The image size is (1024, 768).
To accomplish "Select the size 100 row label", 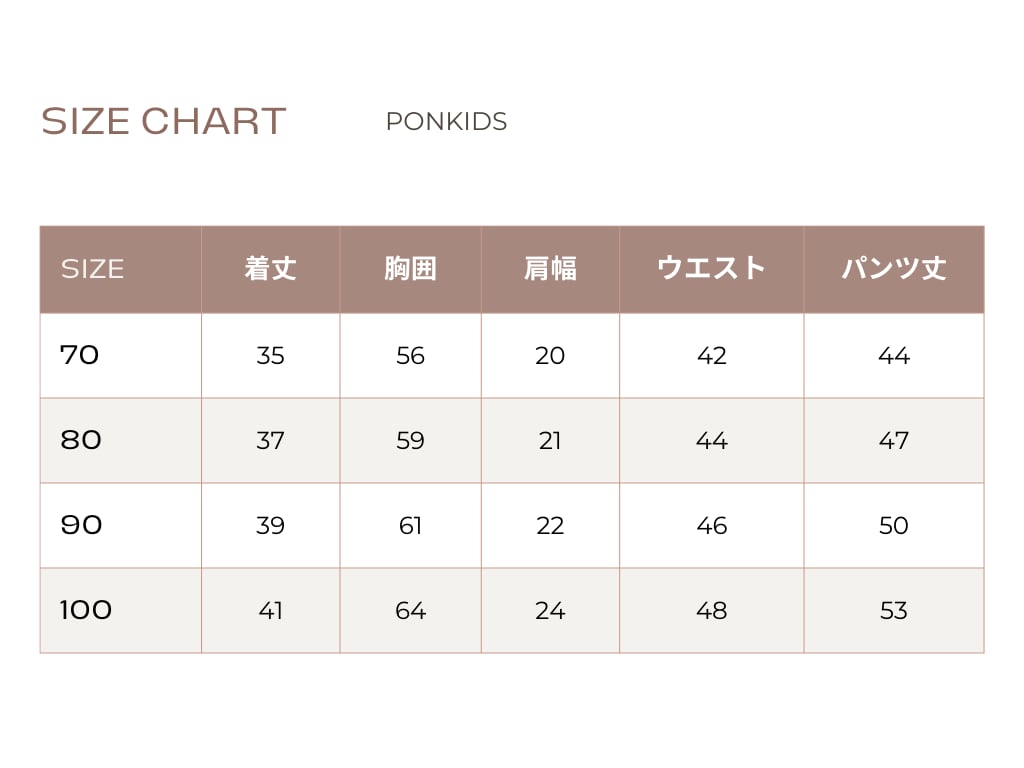I will pyautogui.click(x=86, y=610).
